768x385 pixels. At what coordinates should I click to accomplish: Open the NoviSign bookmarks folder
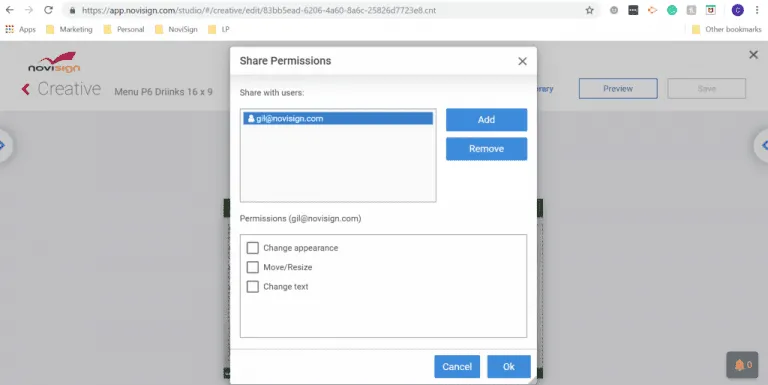(x=176, y=29)
